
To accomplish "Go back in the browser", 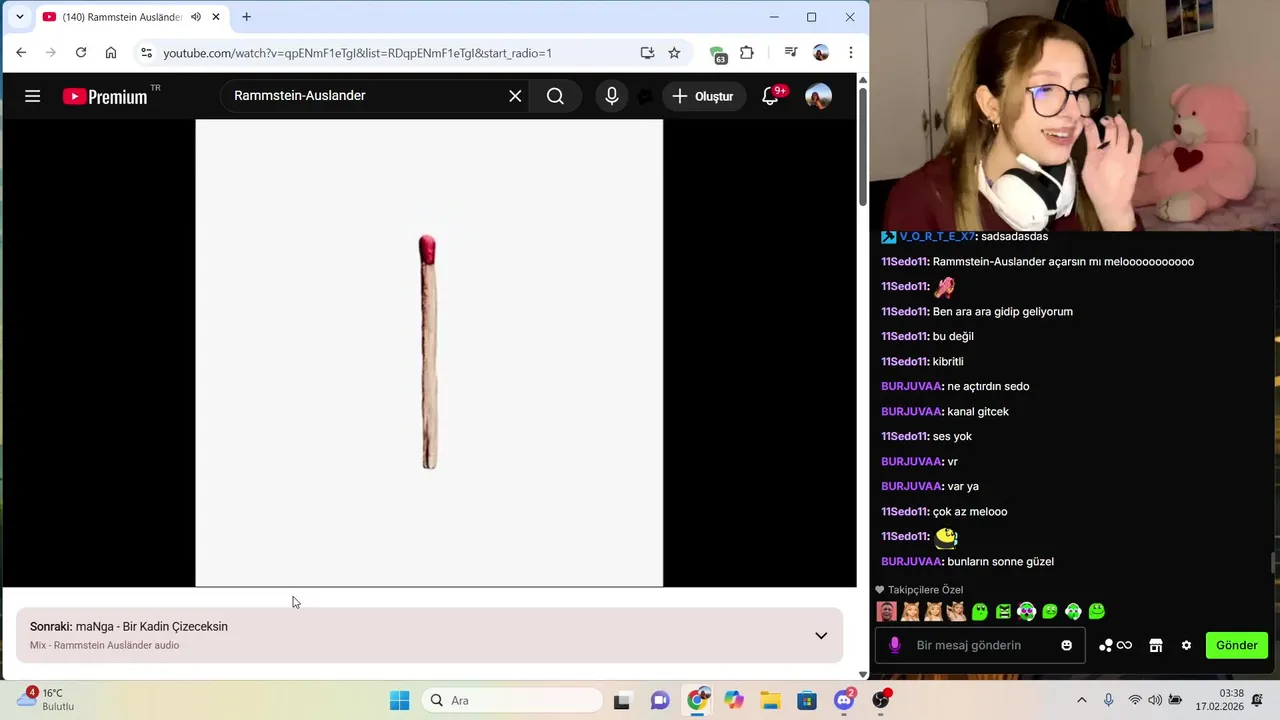I will pos(21,53).
